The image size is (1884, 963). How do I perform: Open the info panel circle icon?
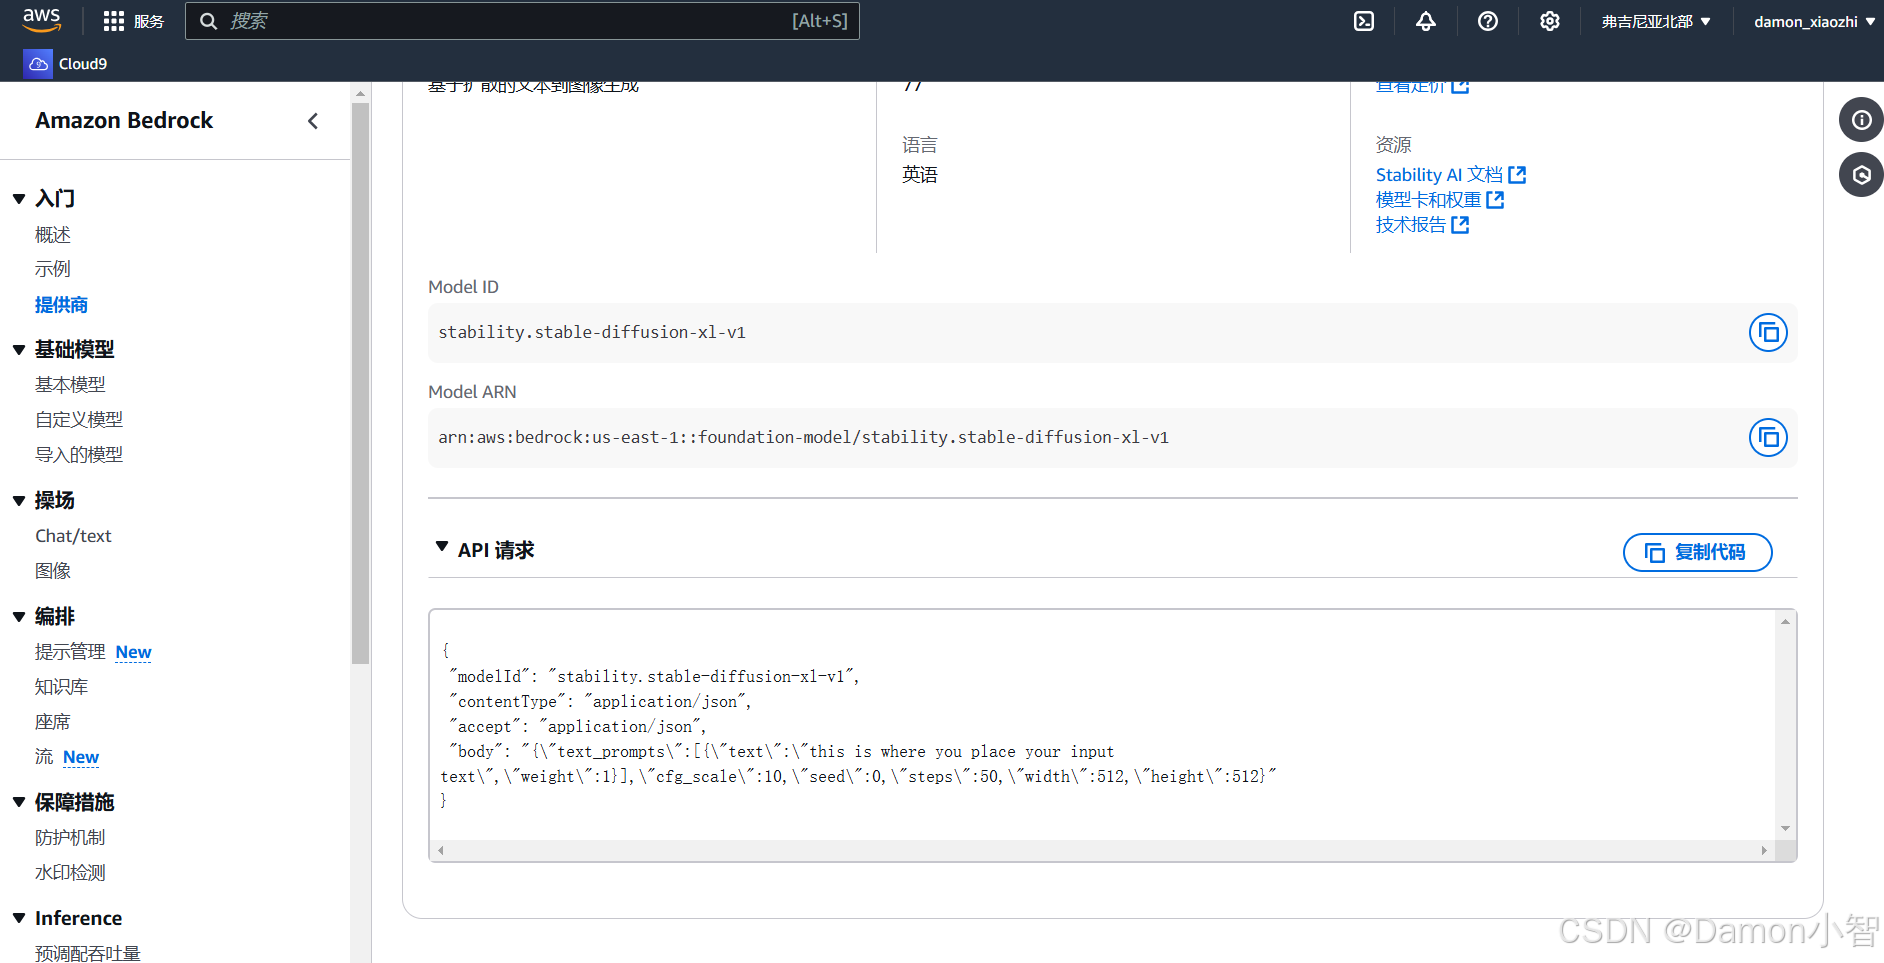coord(1861,120)
